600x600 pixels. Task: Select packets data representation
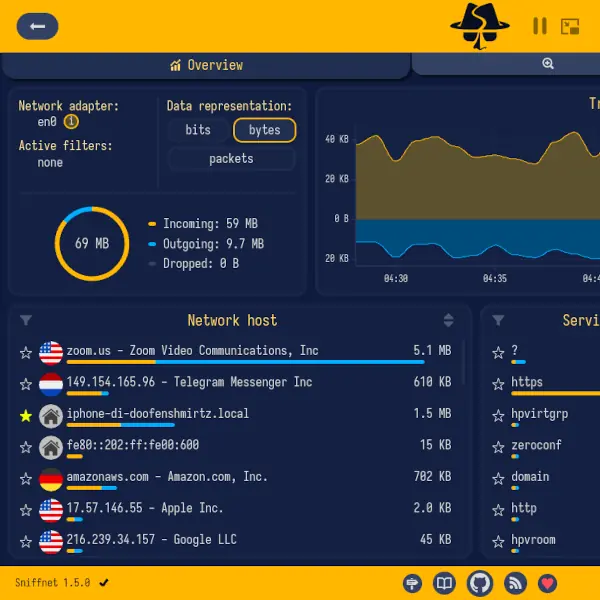click(x=231, y=159)
